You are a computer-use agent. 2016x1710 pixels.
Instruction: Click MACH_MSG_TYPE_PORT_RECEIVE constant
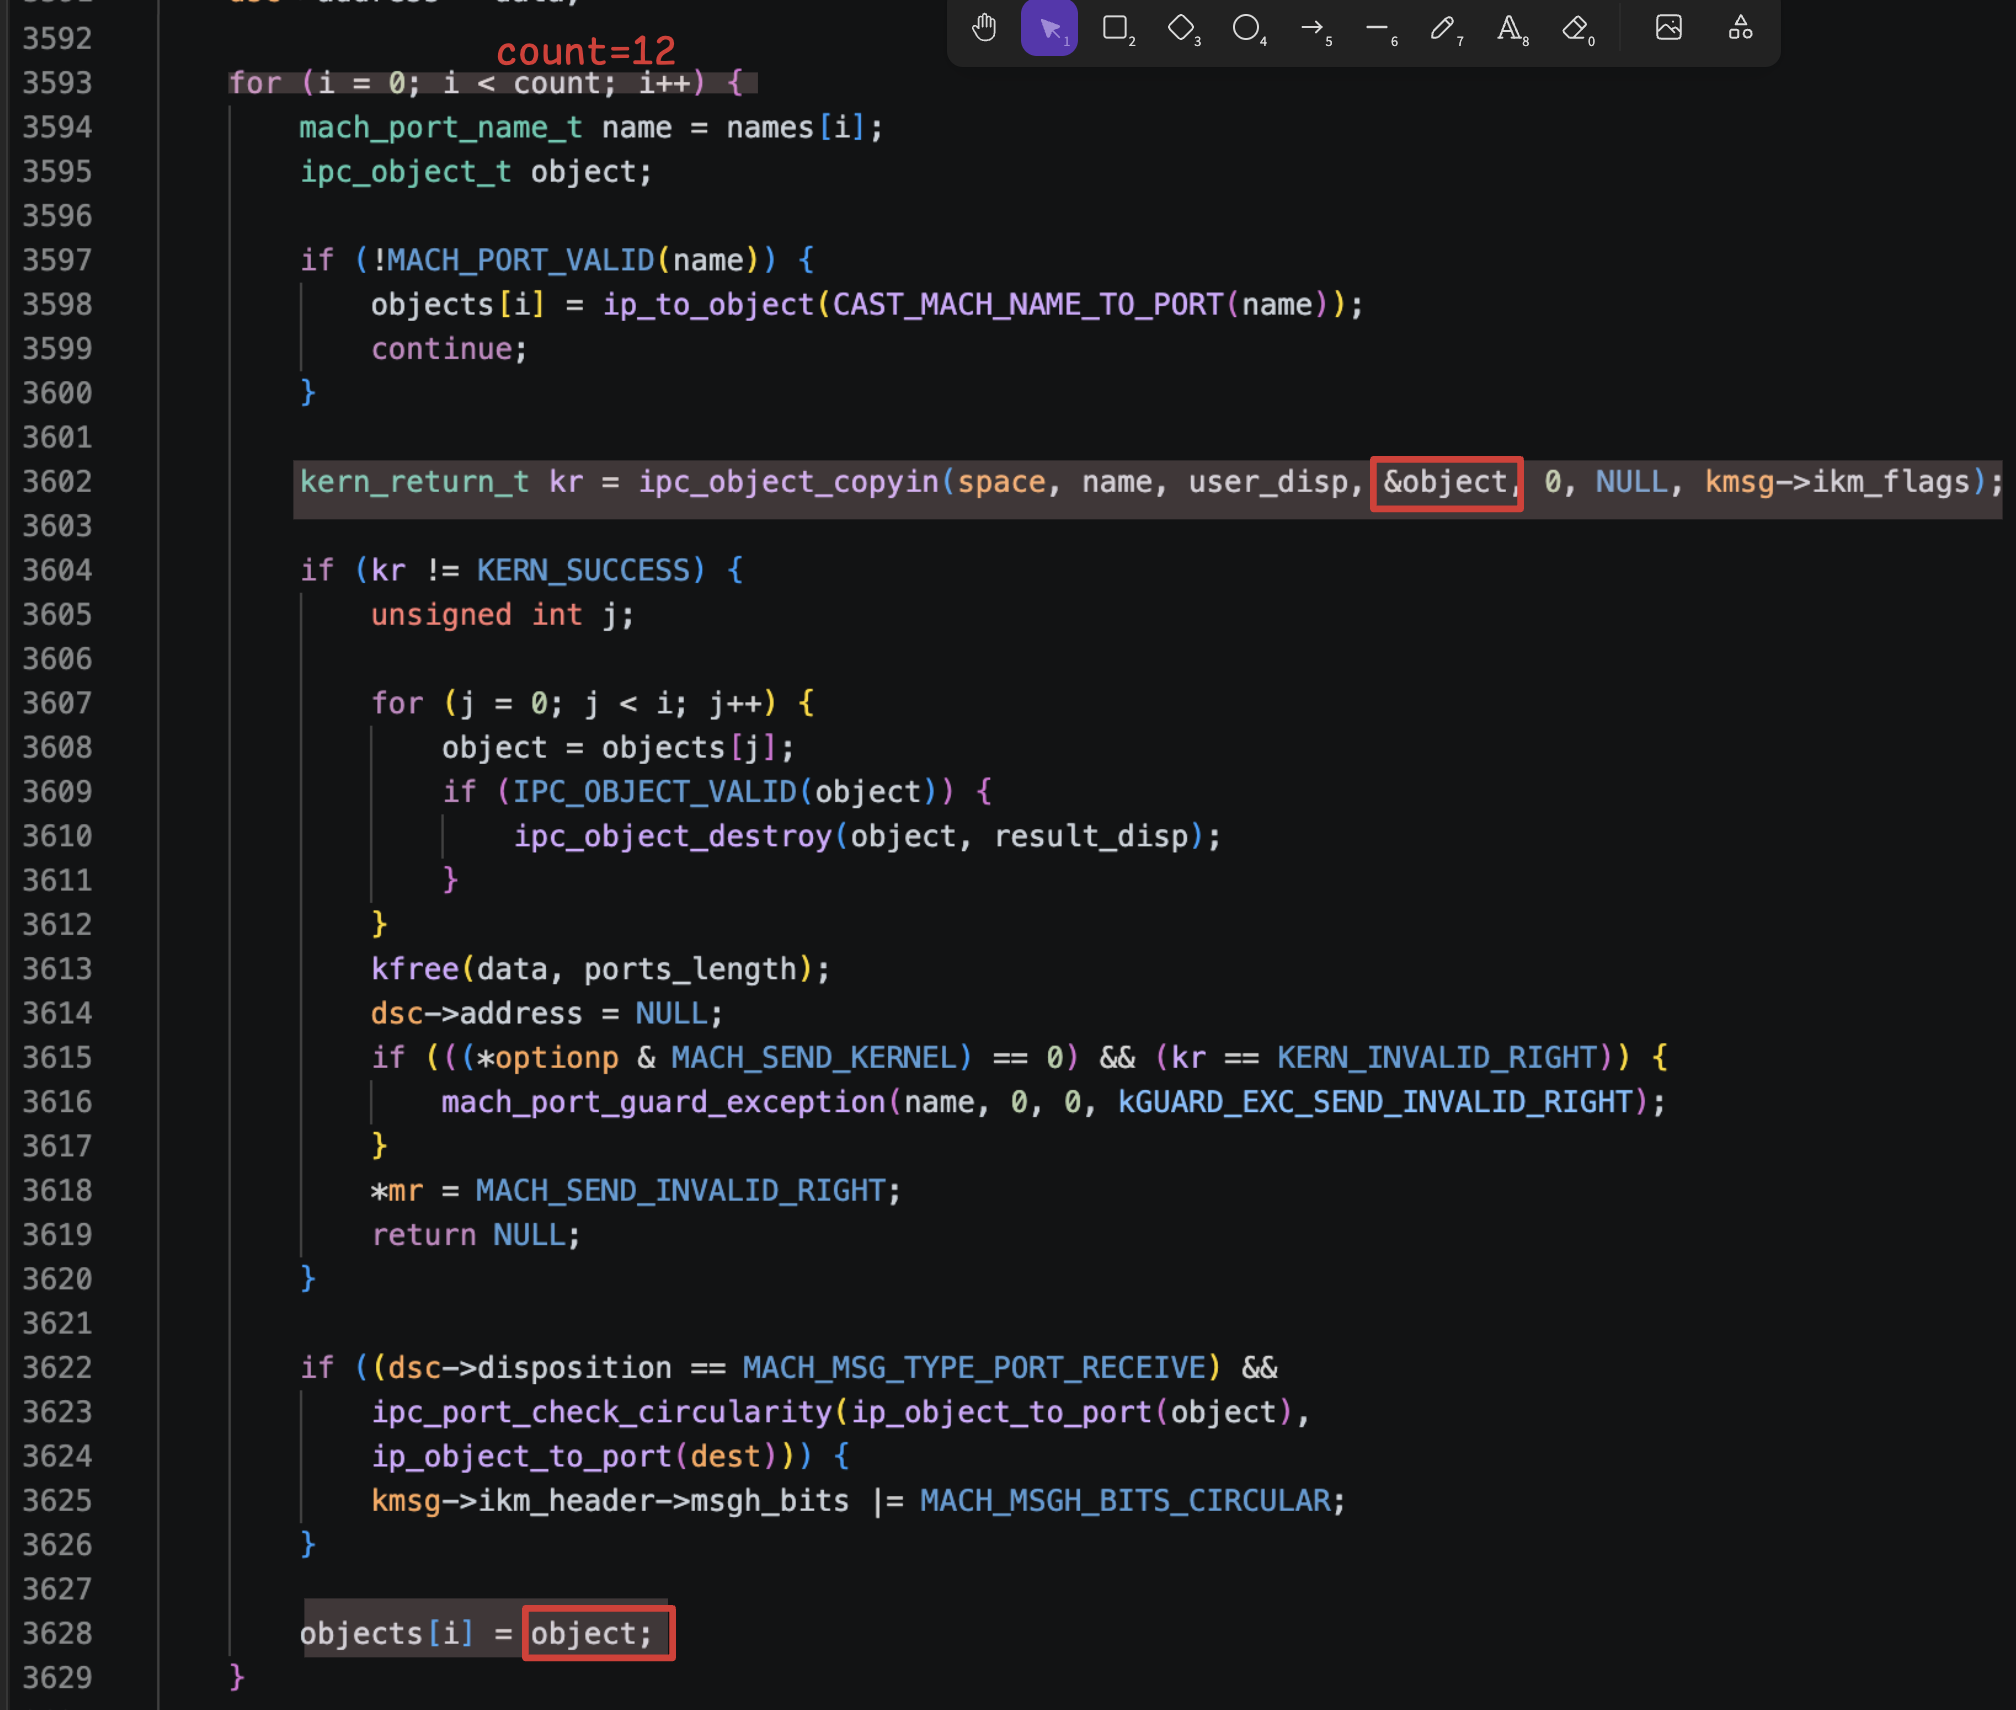[x=974, y=1368]
